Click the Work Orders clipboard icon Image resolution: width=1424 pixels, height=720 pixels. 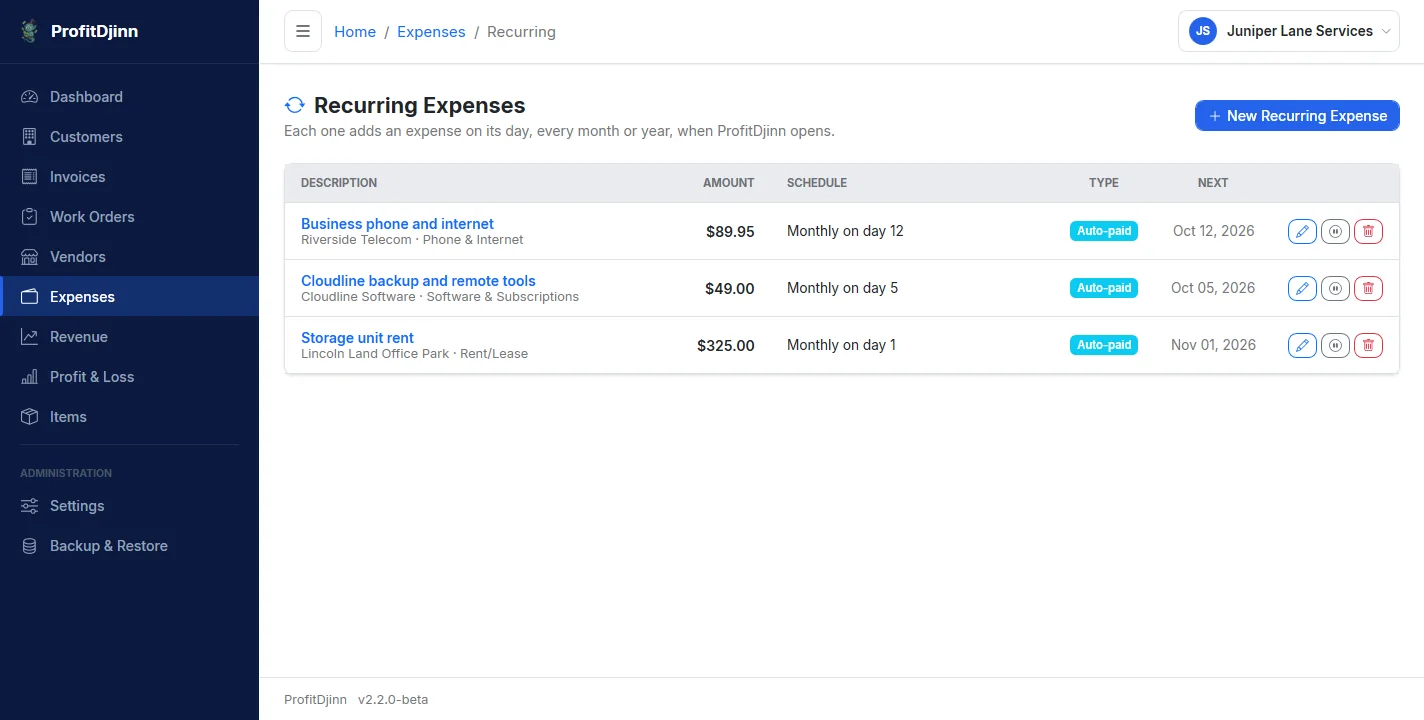pos(30,217)
